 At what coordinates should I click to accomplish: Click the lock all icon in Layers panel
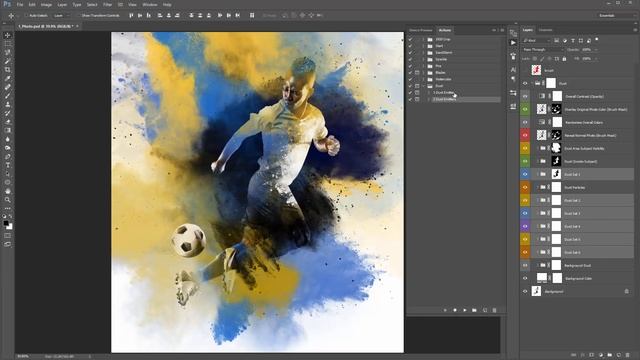pos(564,59)
